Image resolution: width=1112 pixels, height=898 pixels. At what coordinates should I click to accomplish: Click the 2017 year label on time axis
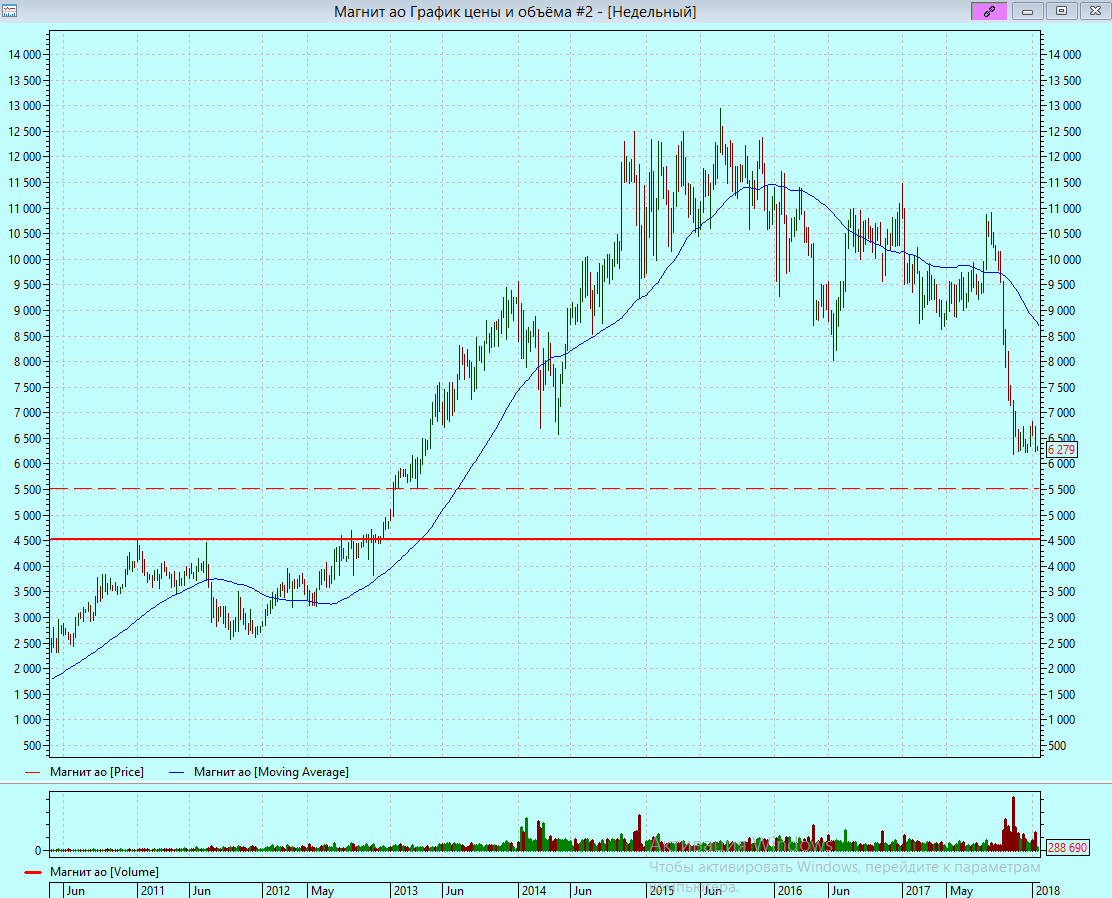[918, 891]
